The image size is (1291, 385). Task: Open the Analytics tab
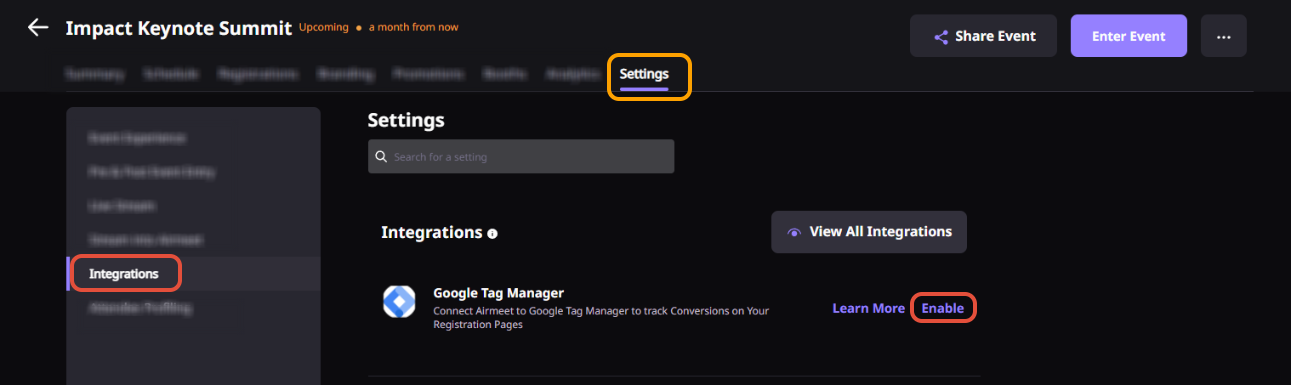[x=572, y=74]
